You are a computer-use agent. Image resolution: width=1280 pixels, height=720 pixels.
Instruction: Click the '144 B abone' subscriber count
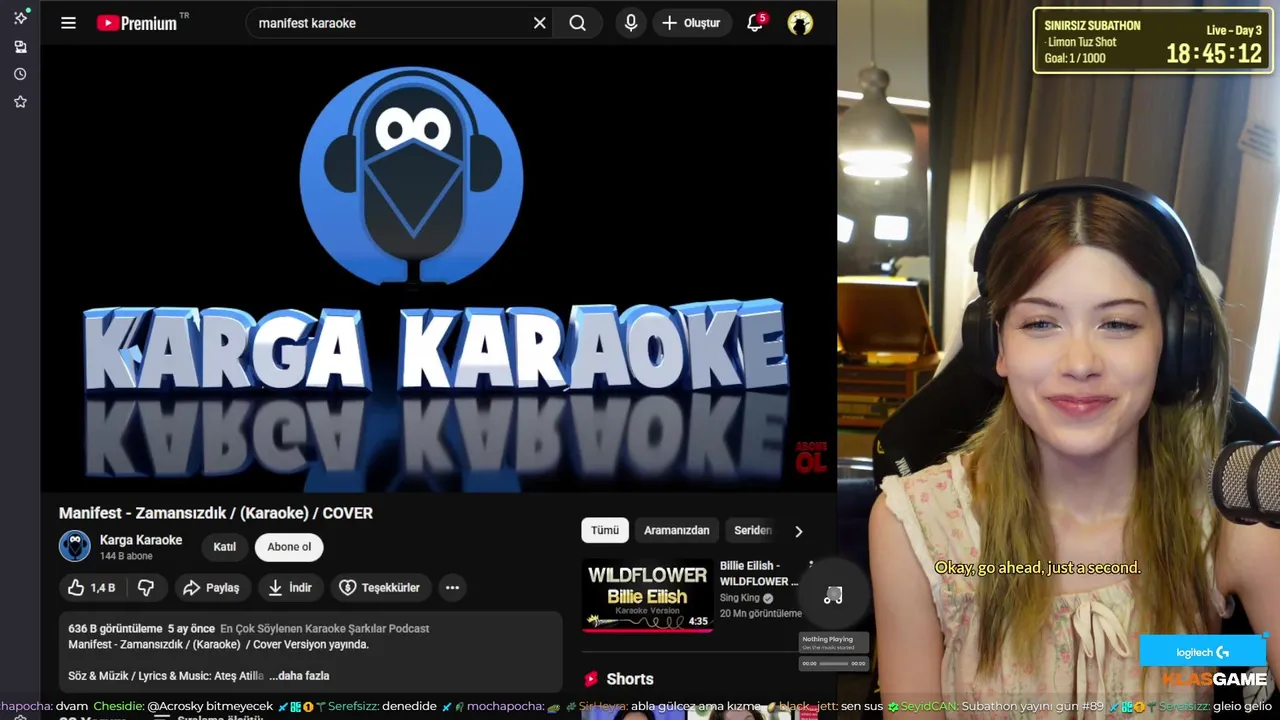pyautogui.click(x=126, y=556)
